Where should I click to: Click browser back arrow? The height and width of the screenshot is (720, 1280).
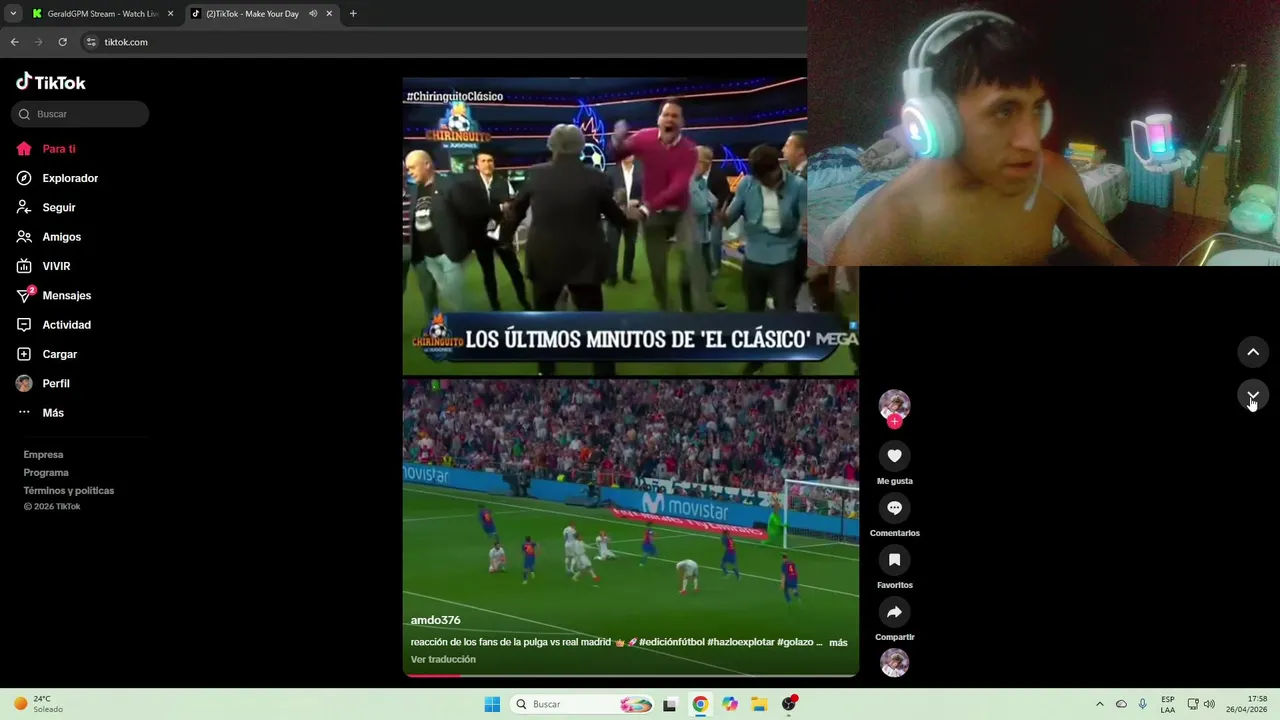[x=14, y=42]
